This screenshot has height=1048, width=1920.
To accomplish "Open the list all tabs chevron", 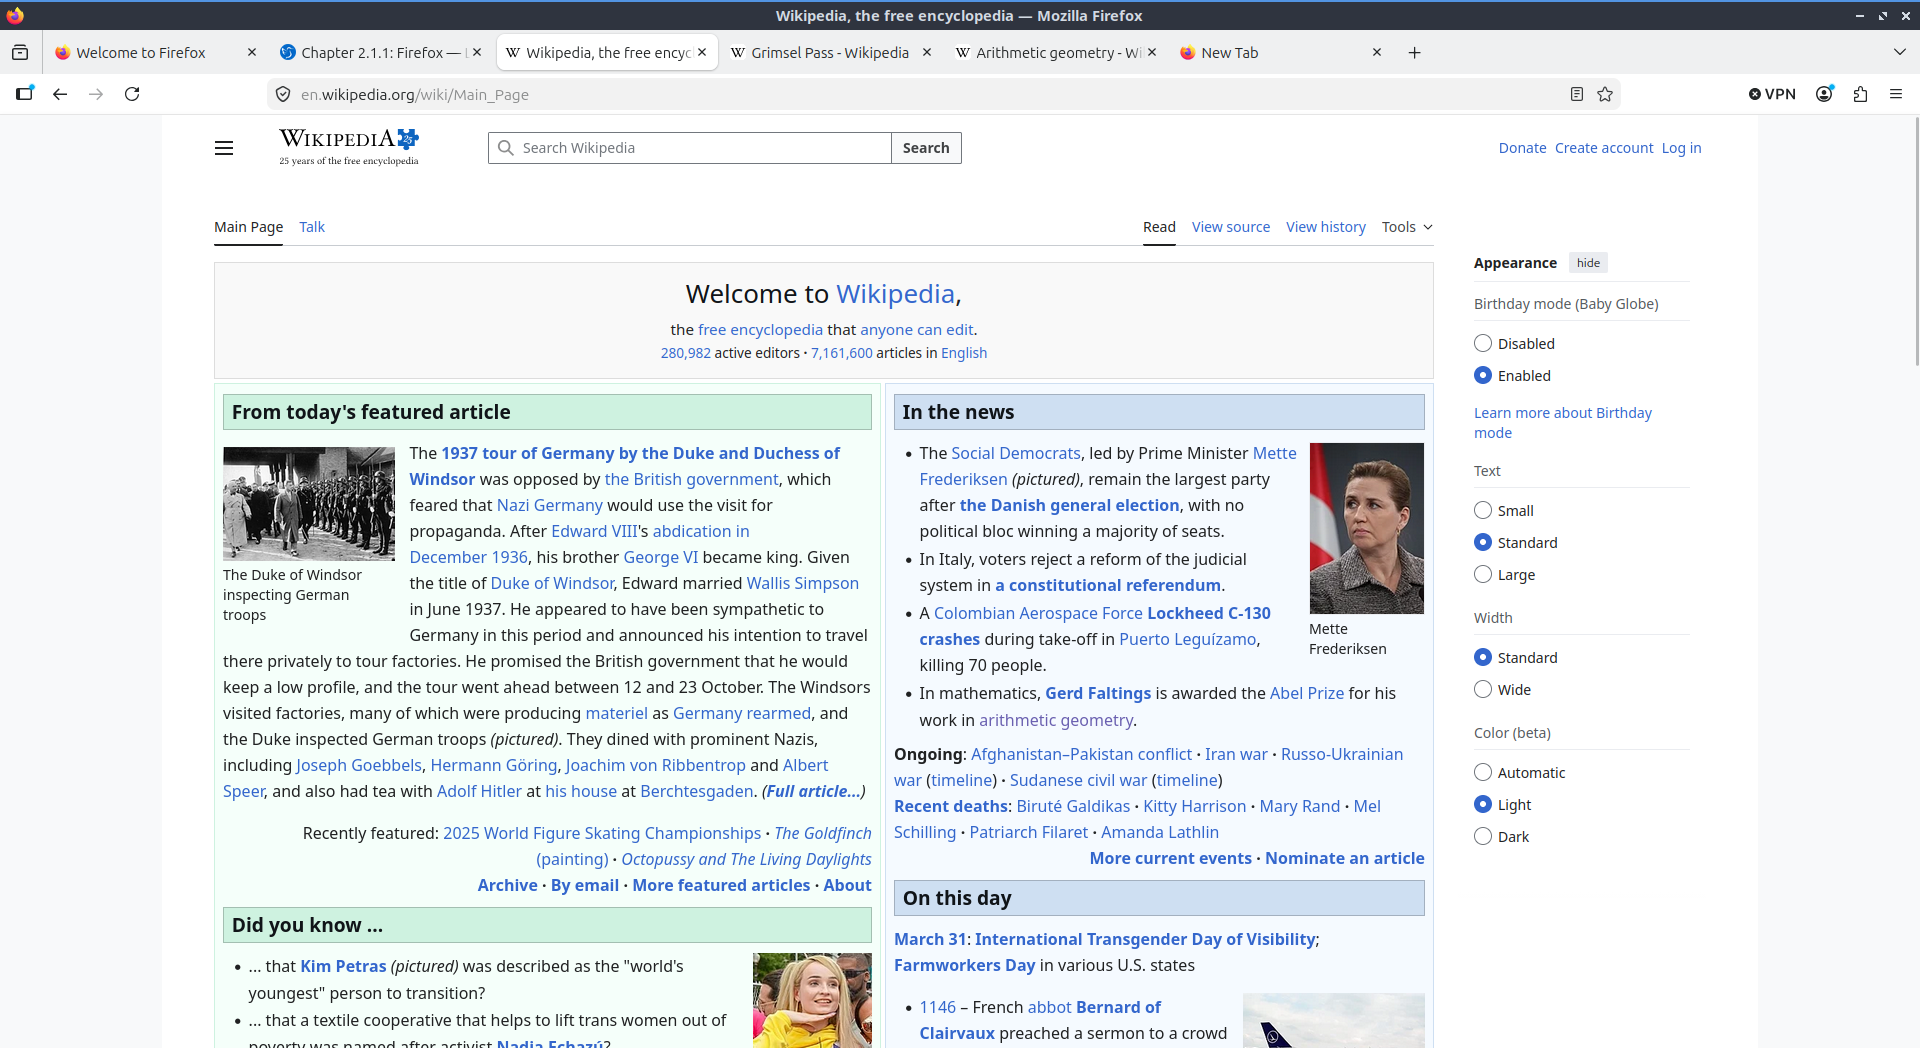I will coord(1899,52).
